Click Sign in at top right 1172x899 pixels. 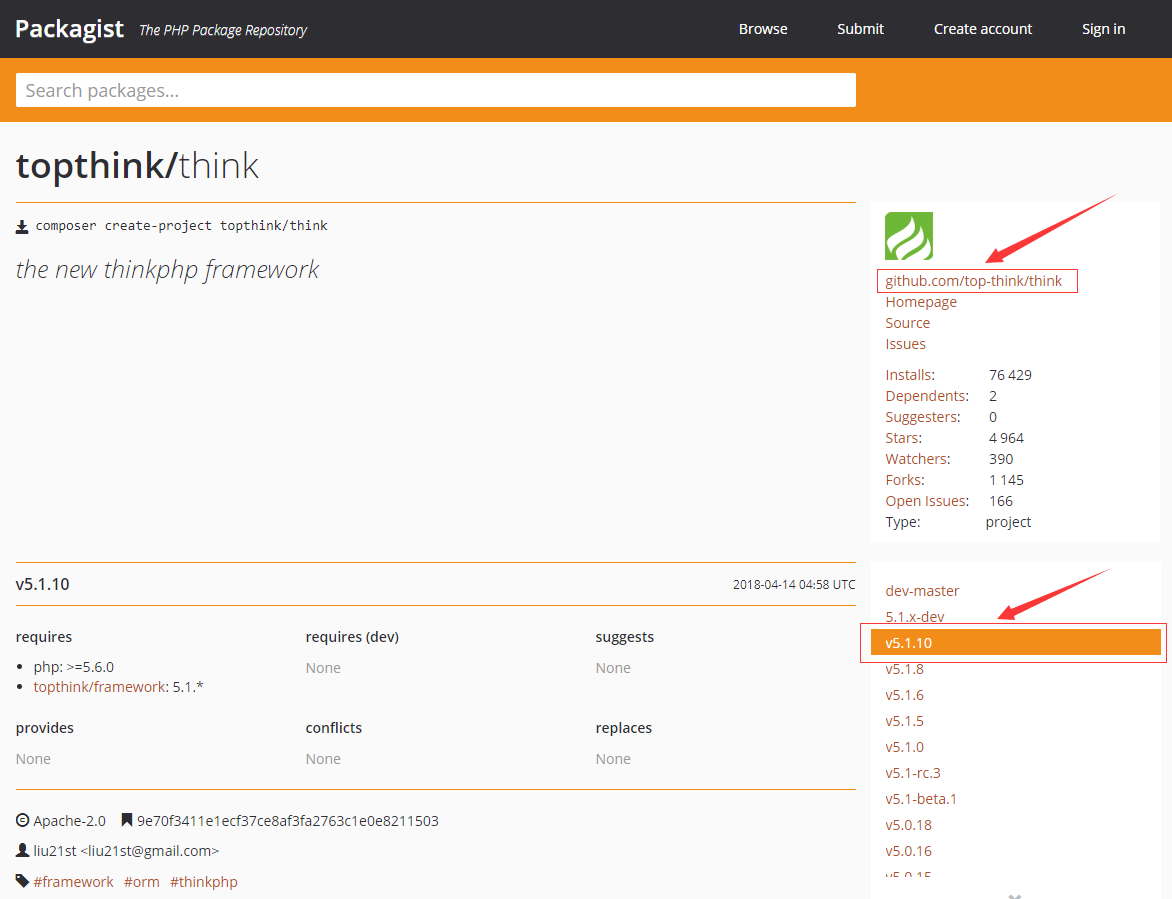tap(1103, 29)
